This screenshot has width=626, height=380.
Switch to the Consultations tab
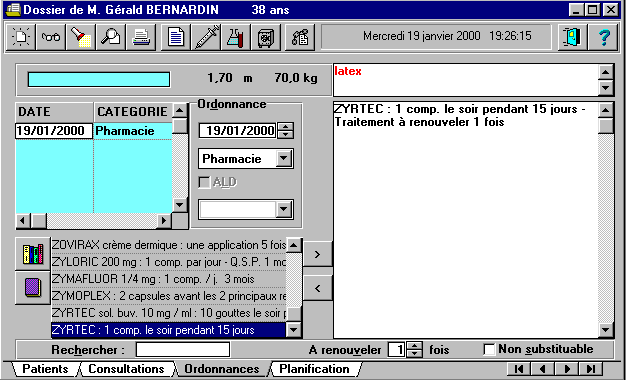pos(126,369)
